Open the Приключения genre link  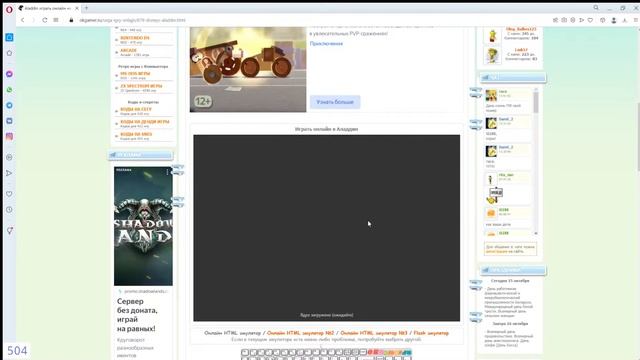click(x=326, y=44)
